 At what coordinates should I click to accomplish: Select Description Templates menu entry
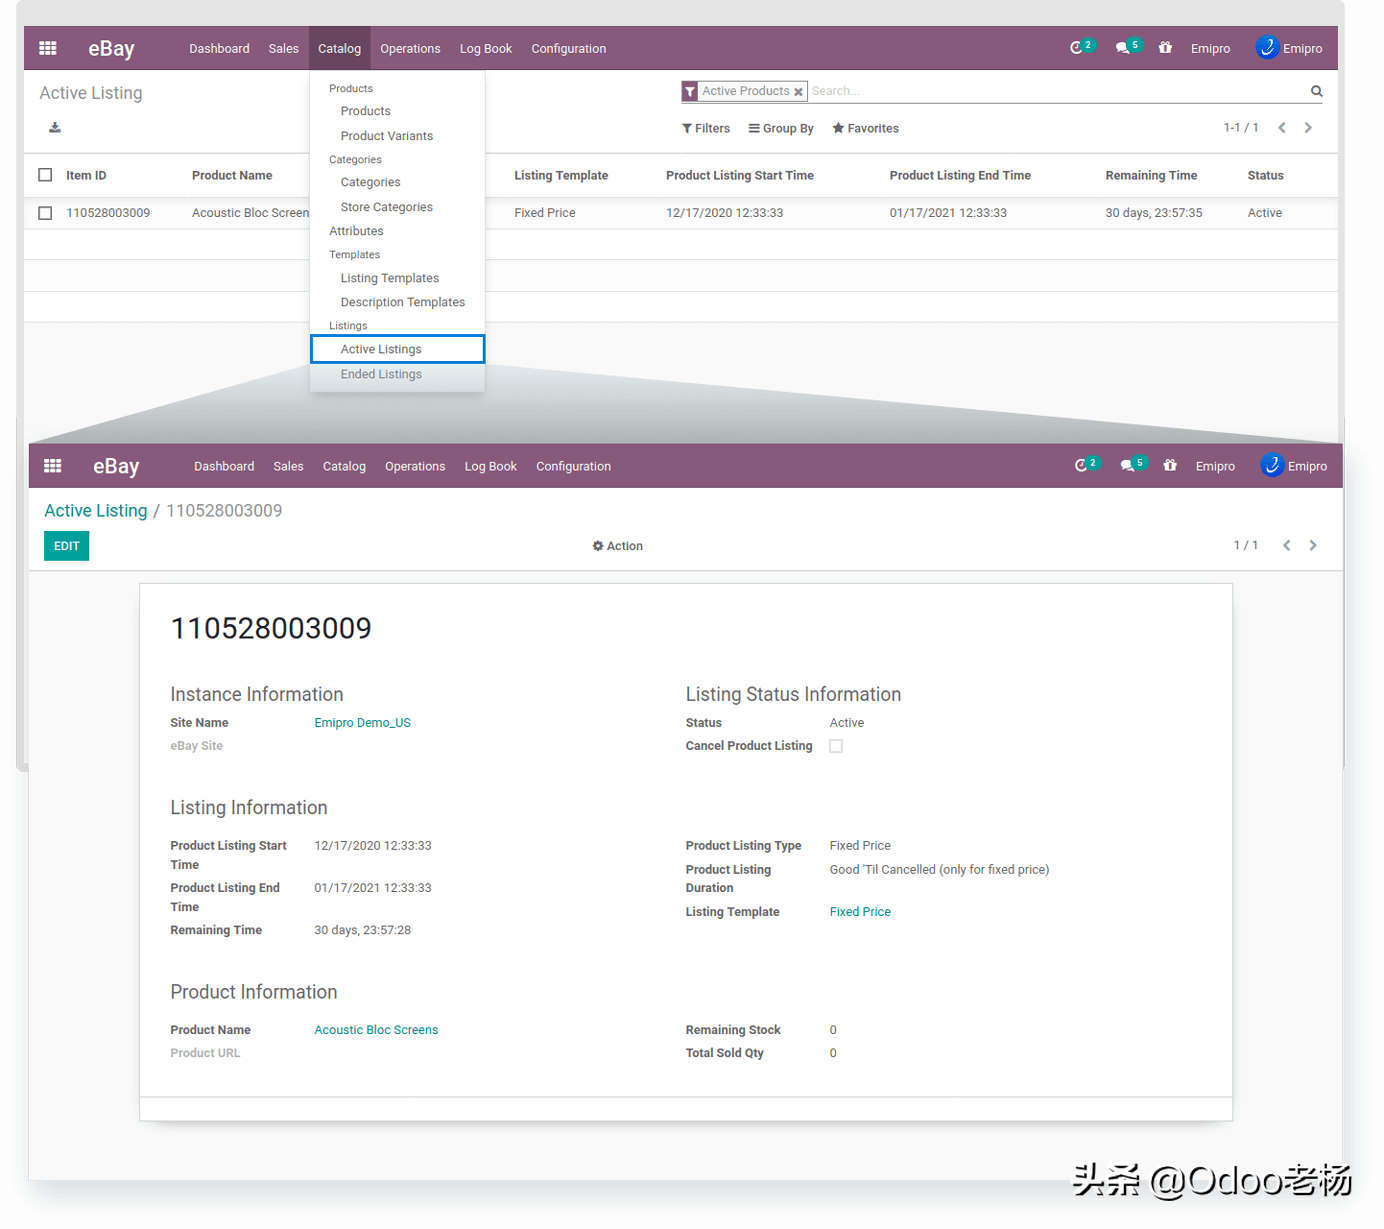coord(402,302)
